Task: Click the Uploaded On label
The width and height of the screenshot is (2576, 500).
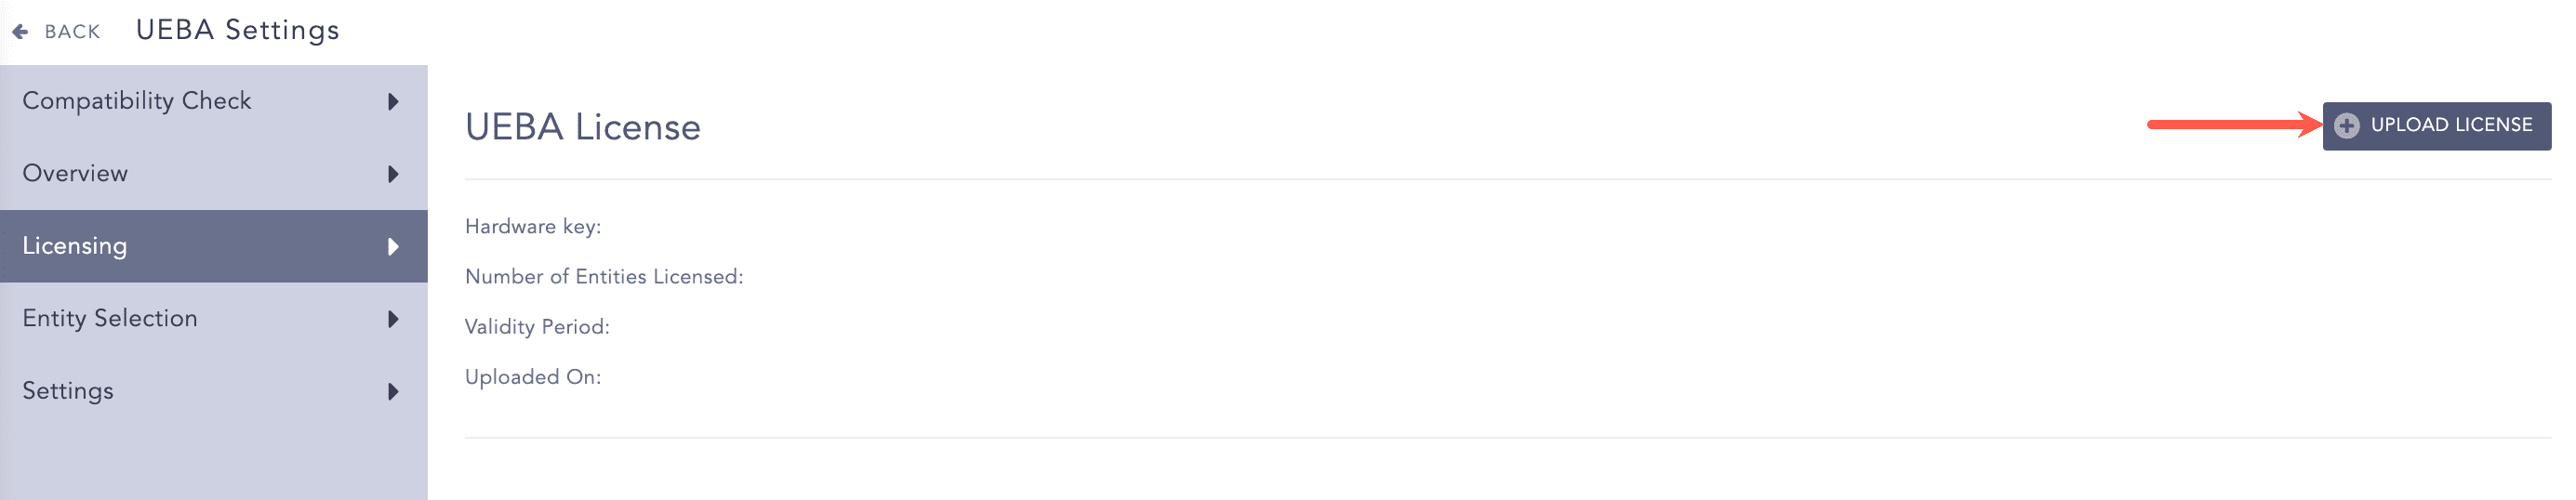Action: tap(533, 377)
